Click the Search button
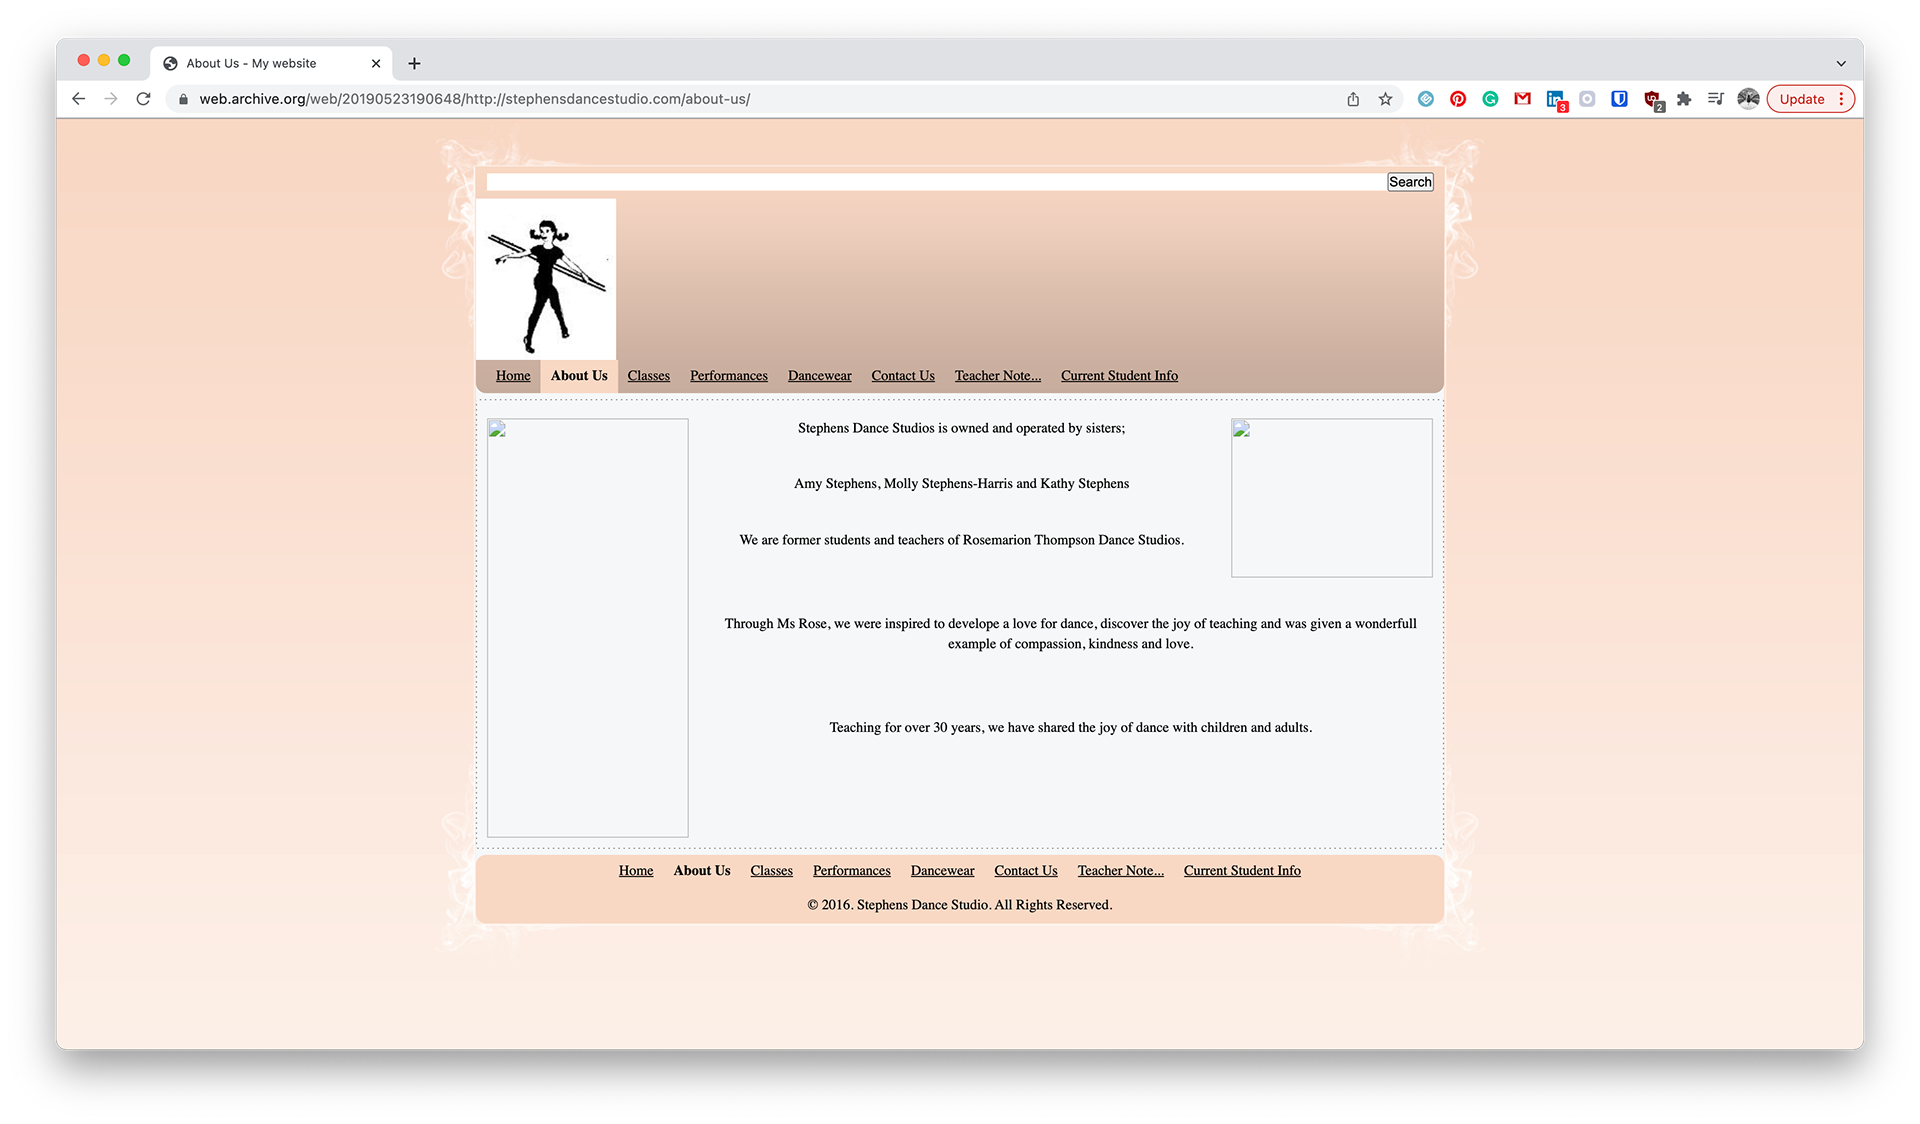Screen dimensions: 1920x1124 click(1410, 182)
